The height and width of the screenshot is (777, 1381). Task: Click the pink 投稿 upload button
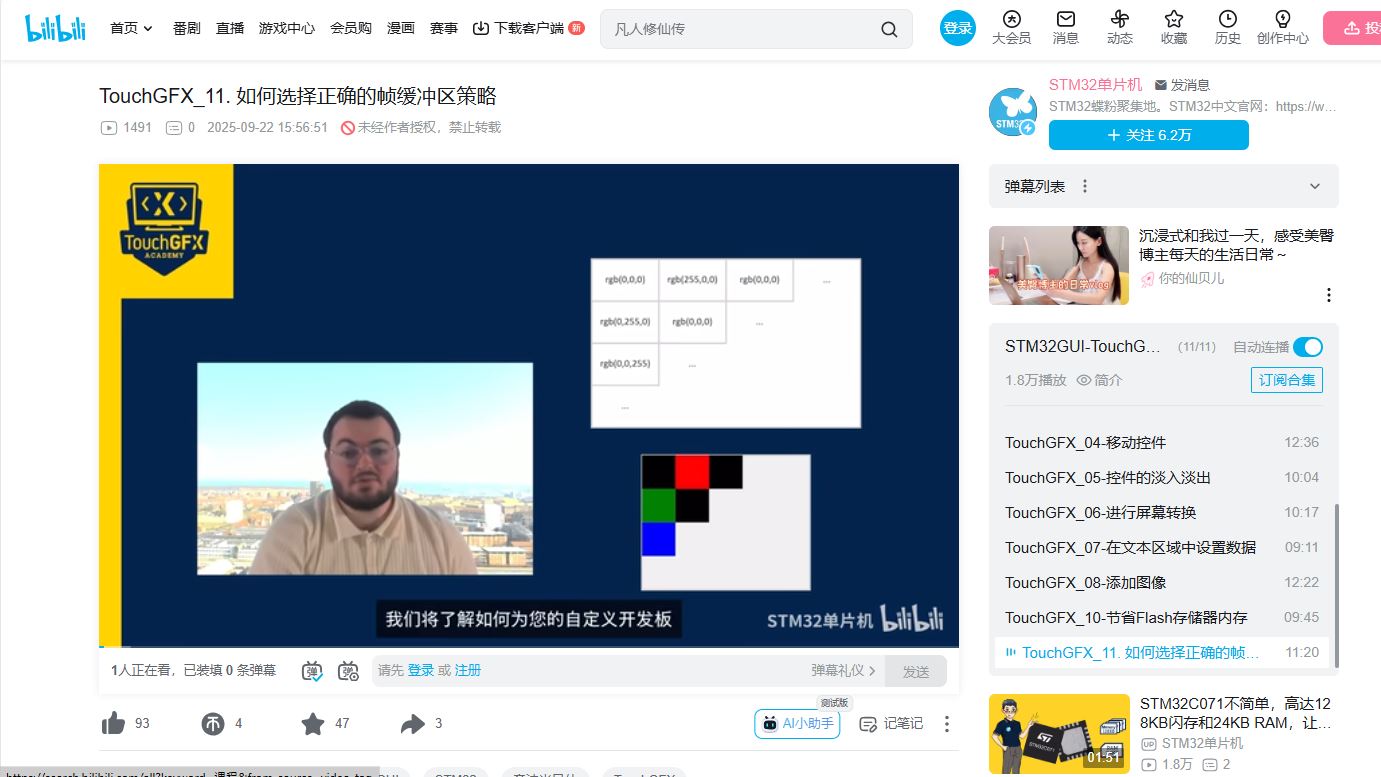click(1352, 28)
